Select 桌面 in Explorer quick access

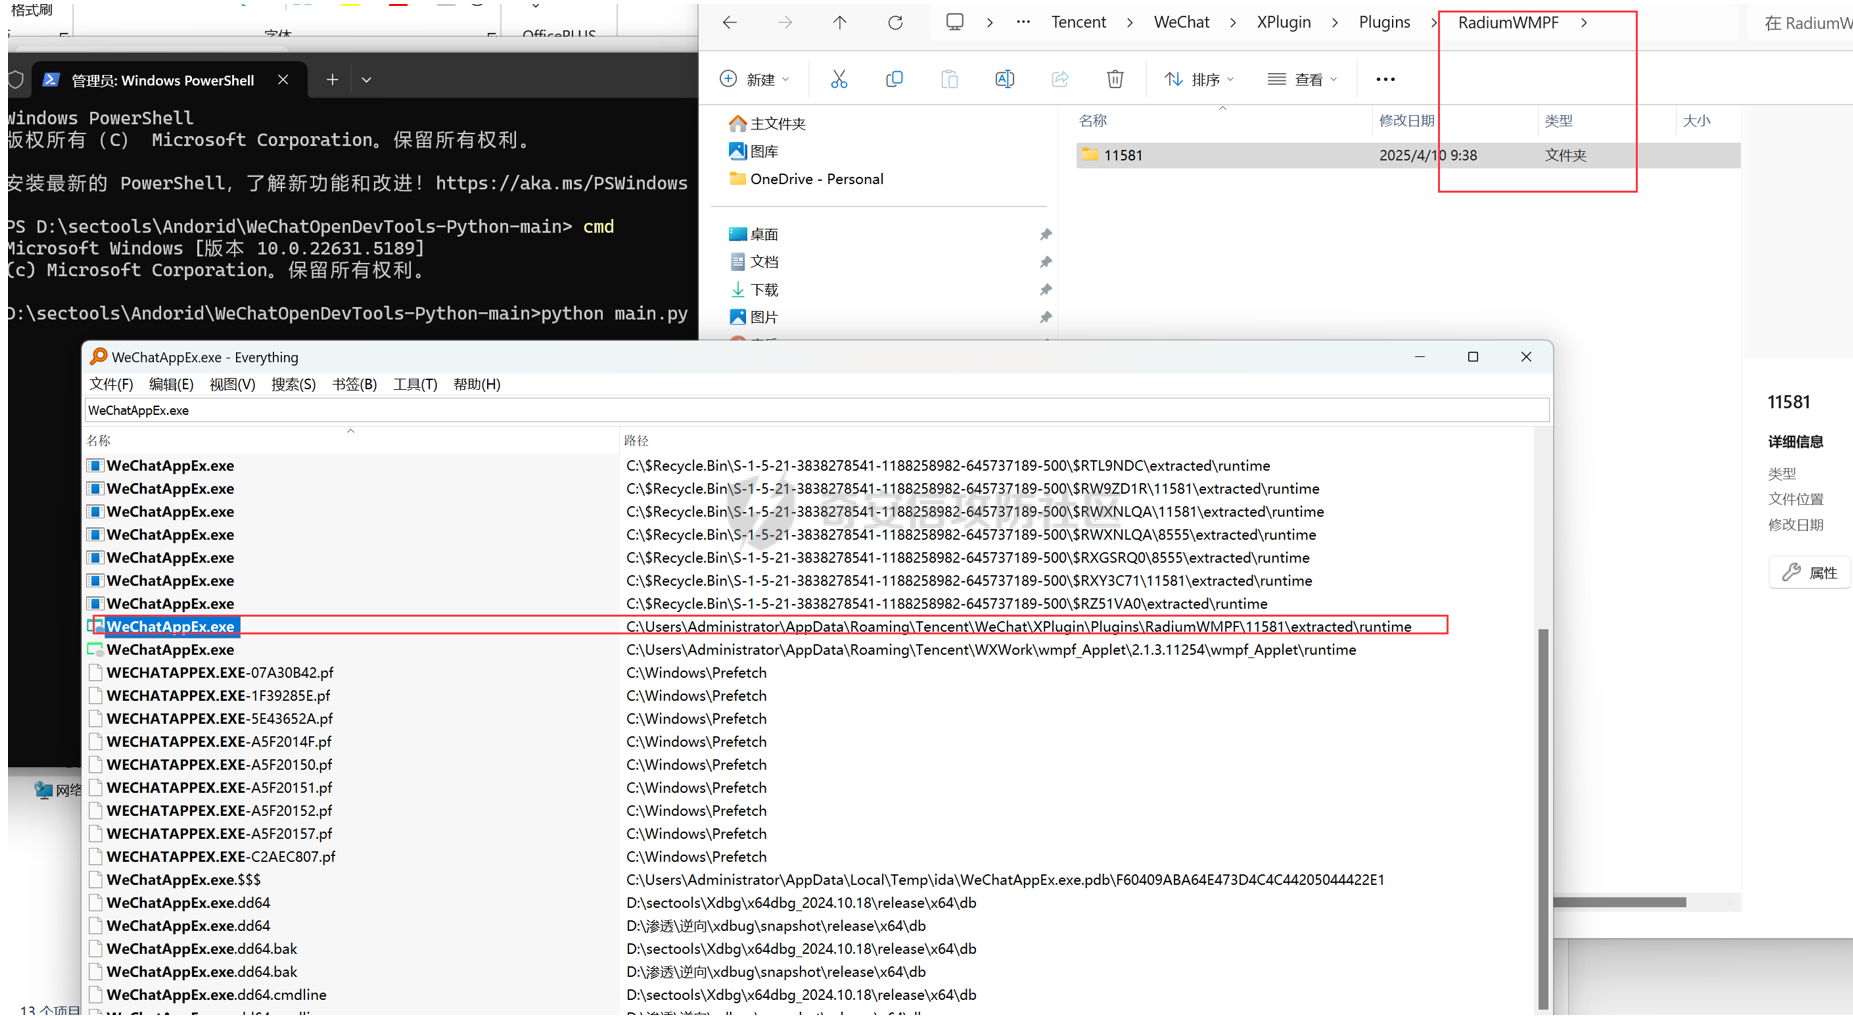pyautogui.click(x=753, y=234)
